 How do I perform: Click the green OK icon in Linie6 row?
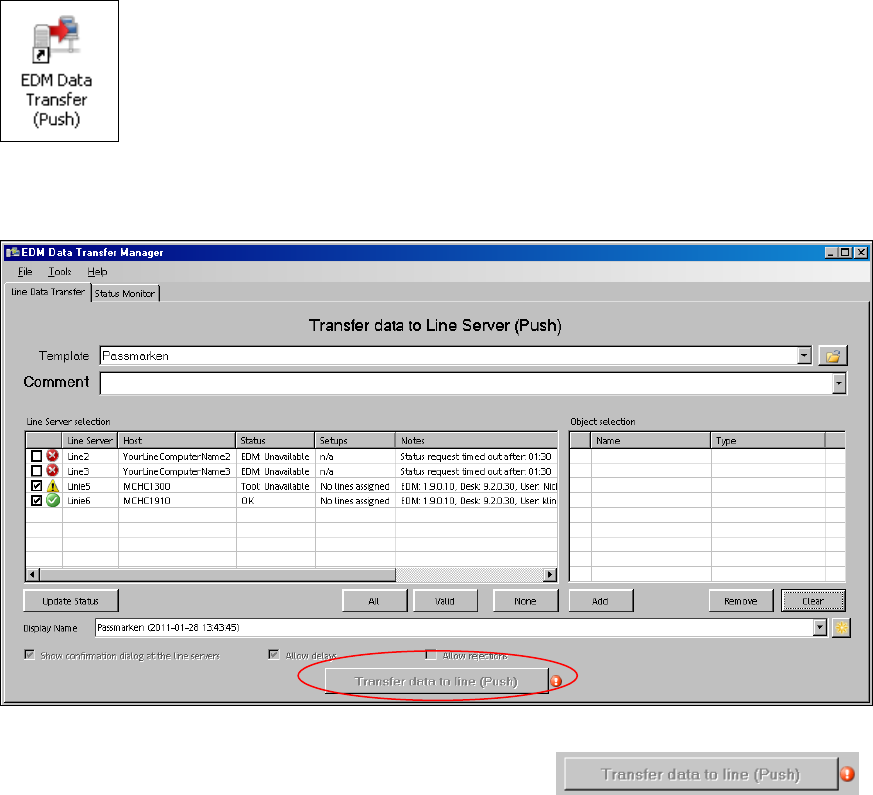[x=52, y=500]
